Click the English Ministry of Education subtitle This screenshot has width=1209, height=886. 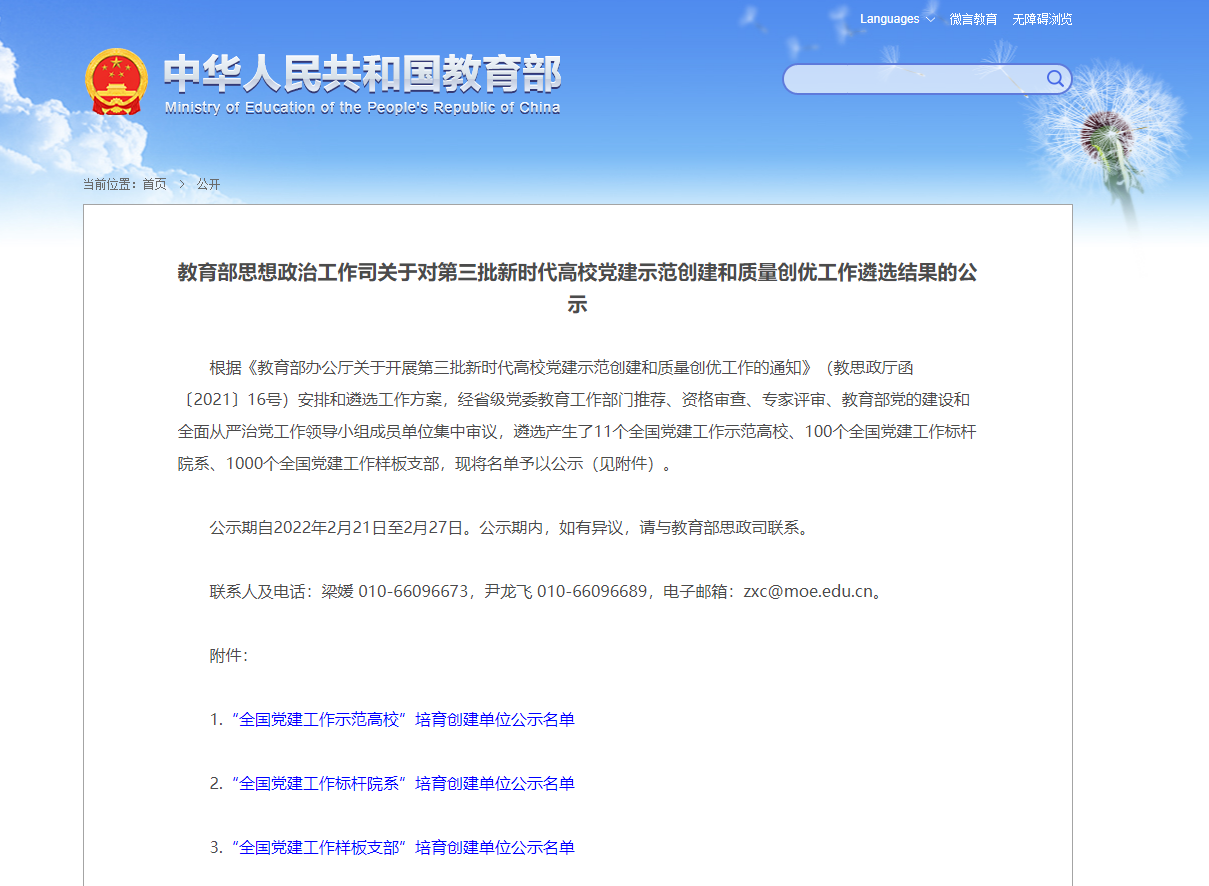tap(362, 108)
